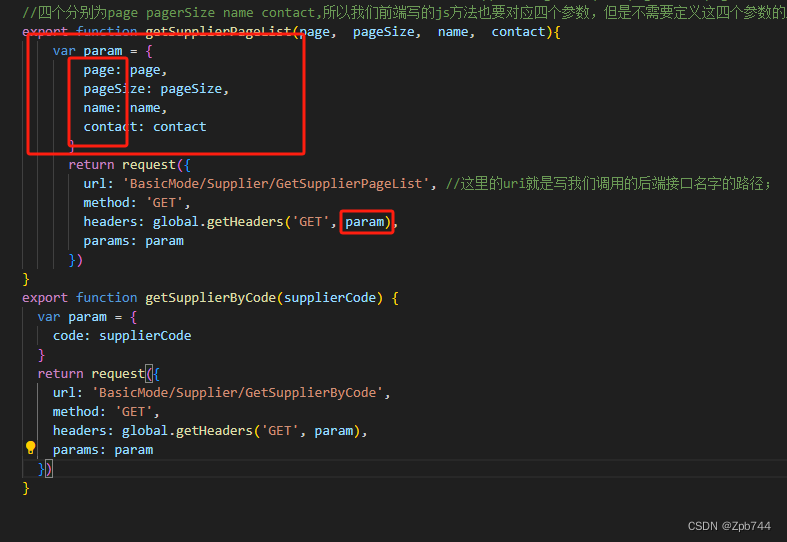This screenshot has height=542, width=787.
Task: Click the Chinese comment after the GetSupplierPageList url
Action: (x=608, y=184)
